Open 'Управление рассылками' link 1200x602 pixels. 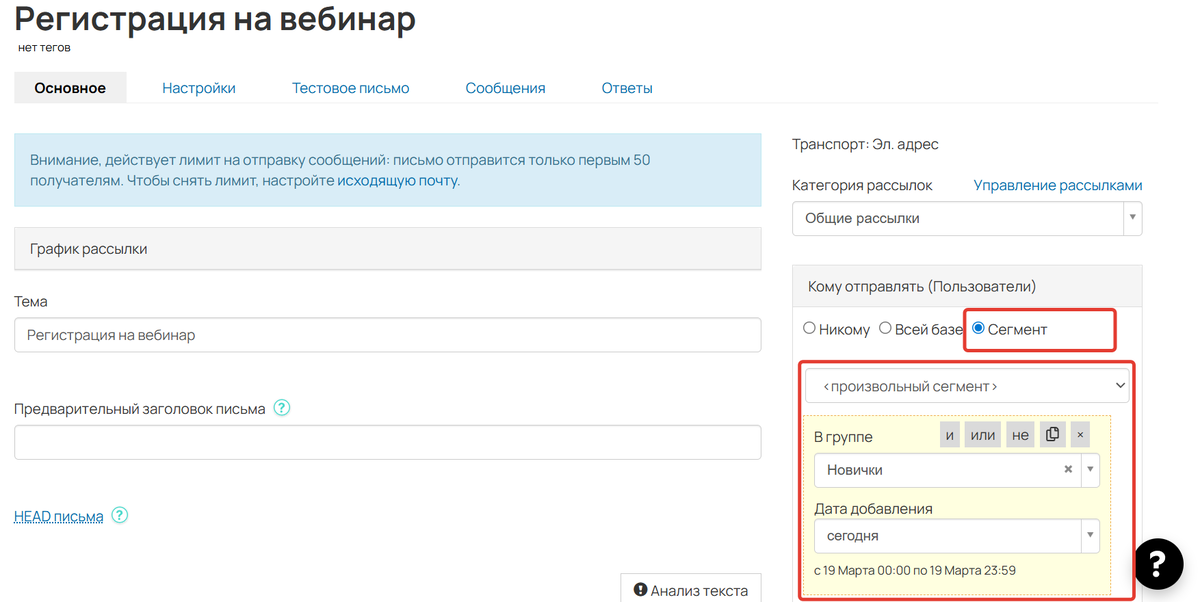click(1057, 185)
